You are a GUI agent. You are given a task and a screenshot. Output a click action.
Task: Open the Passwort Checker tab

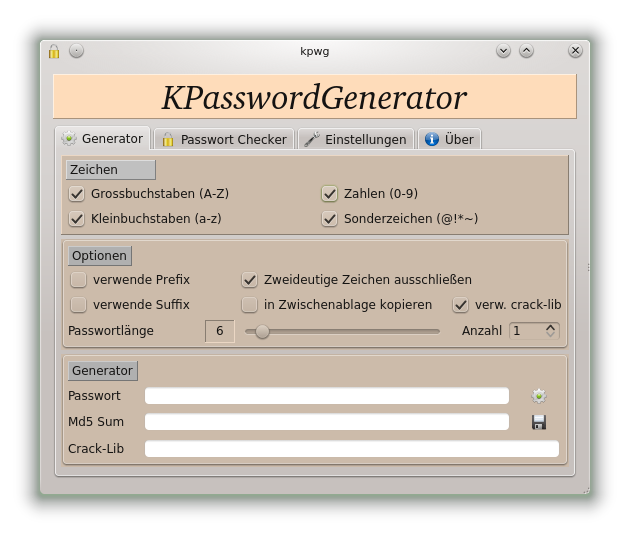(224, 139)
